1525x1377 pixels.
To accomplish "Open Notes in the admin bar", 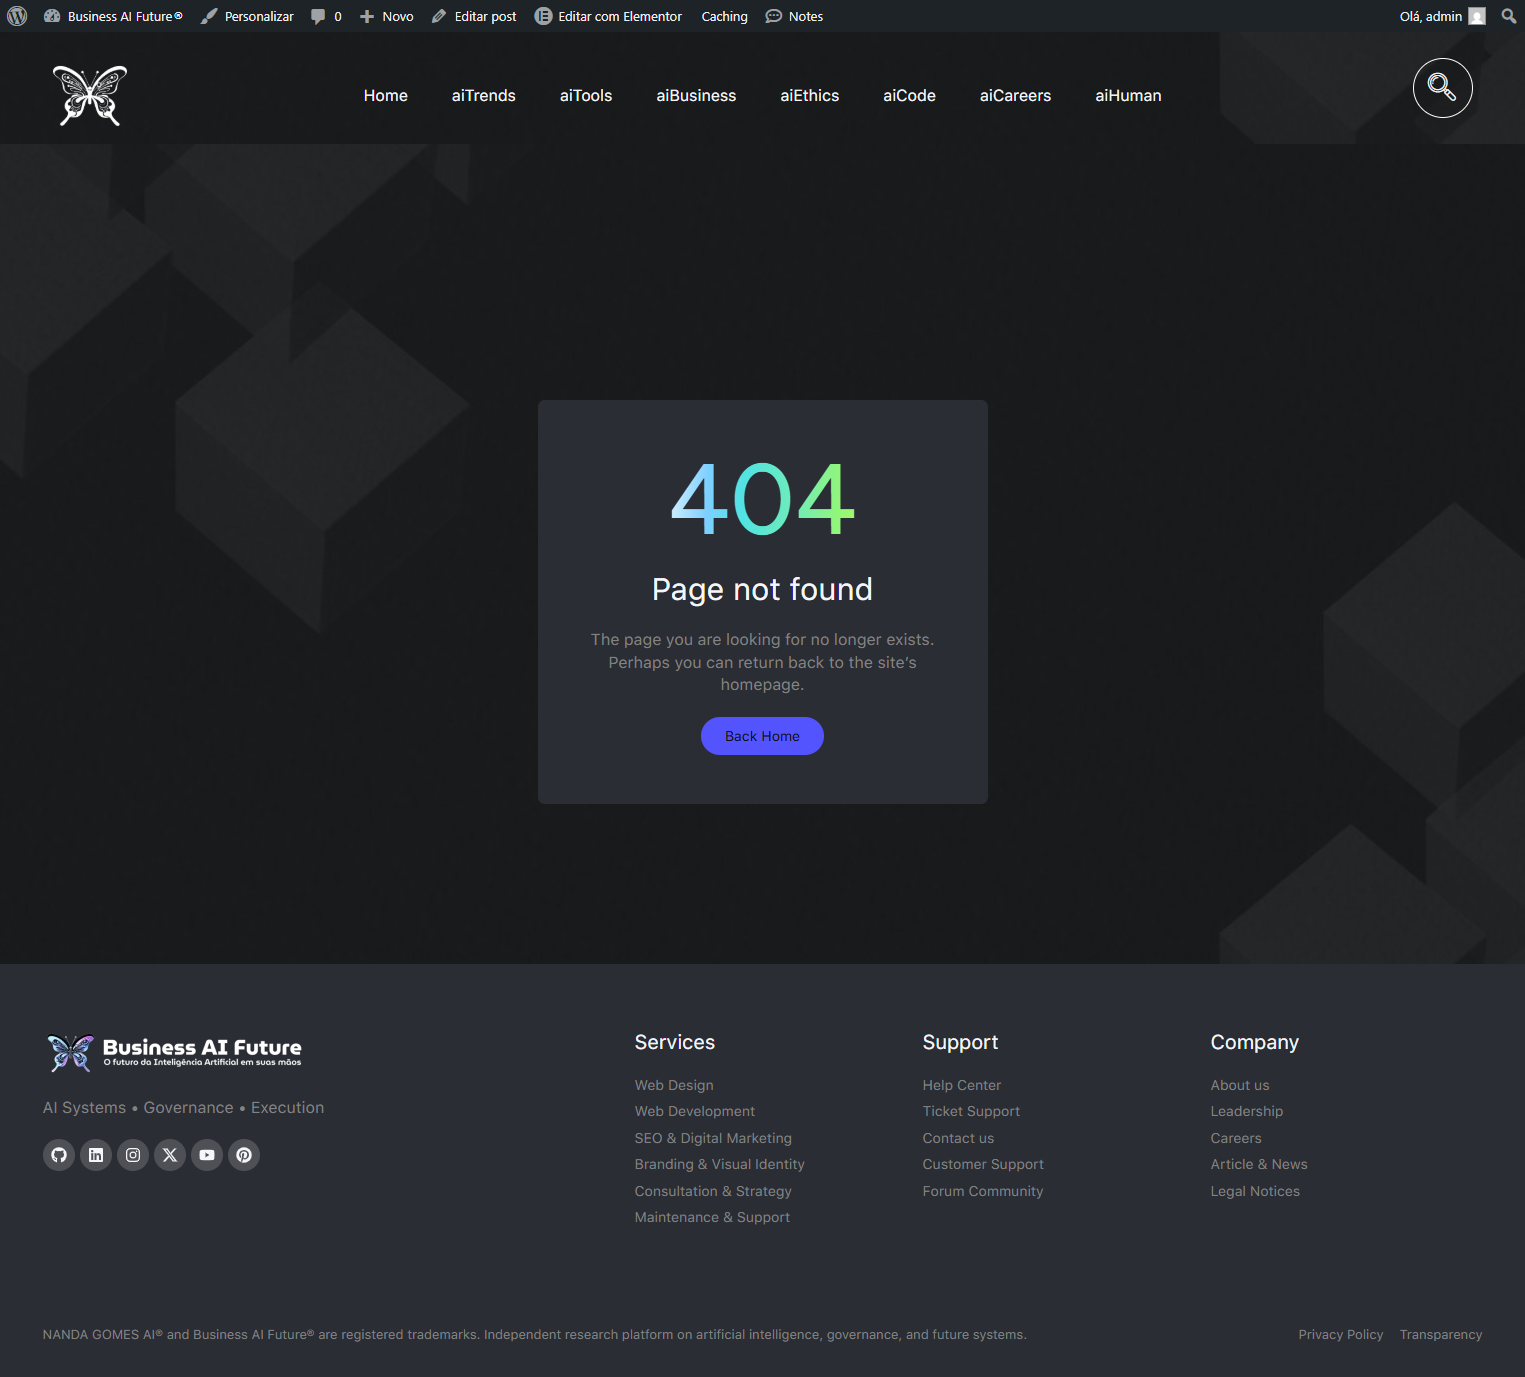I will (794, 16).
